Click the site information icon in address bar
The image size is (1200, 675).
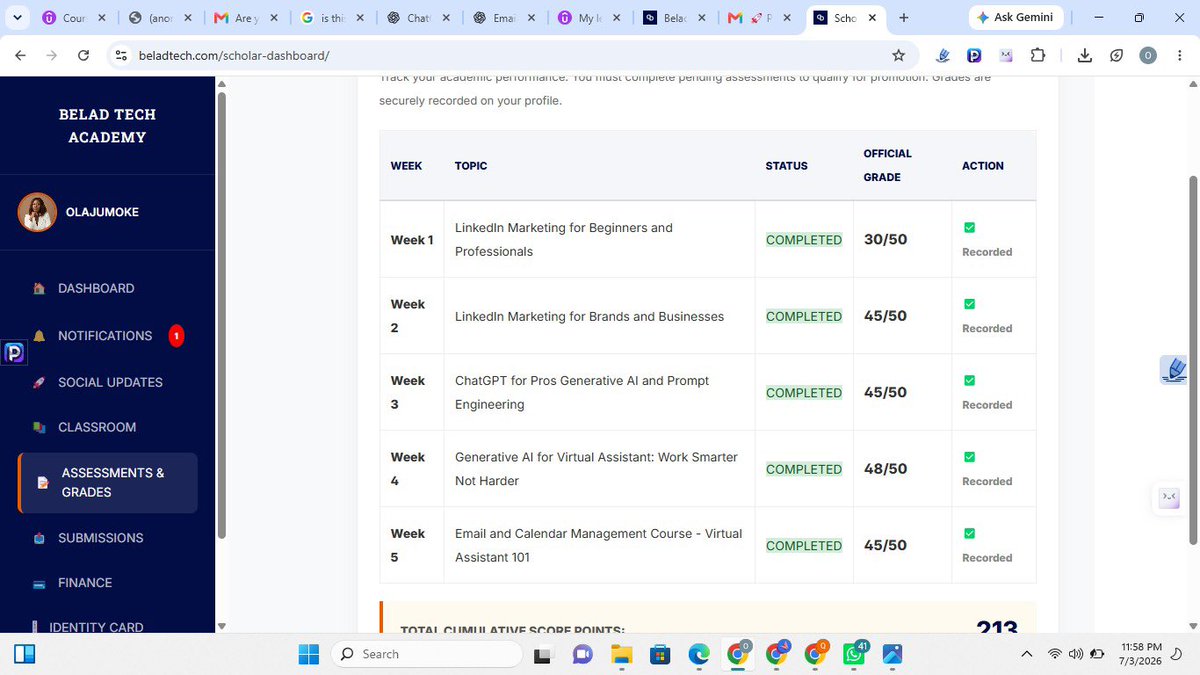coord(121,56)
